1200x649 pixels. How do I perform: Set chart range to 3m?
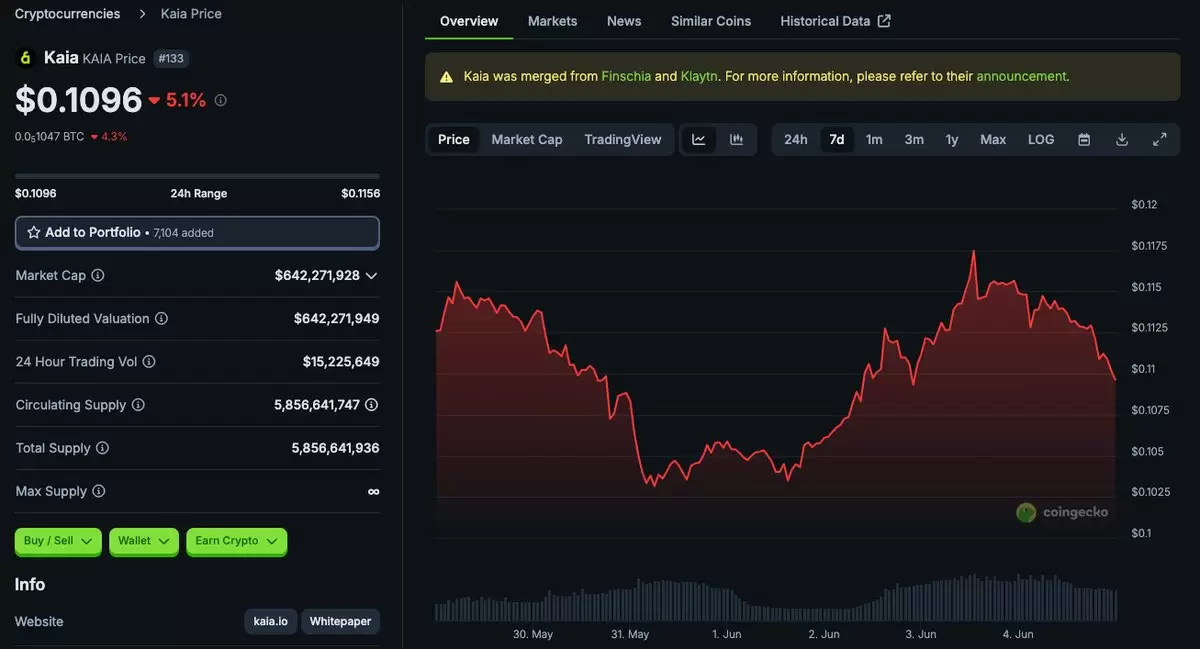coord(914,140)
